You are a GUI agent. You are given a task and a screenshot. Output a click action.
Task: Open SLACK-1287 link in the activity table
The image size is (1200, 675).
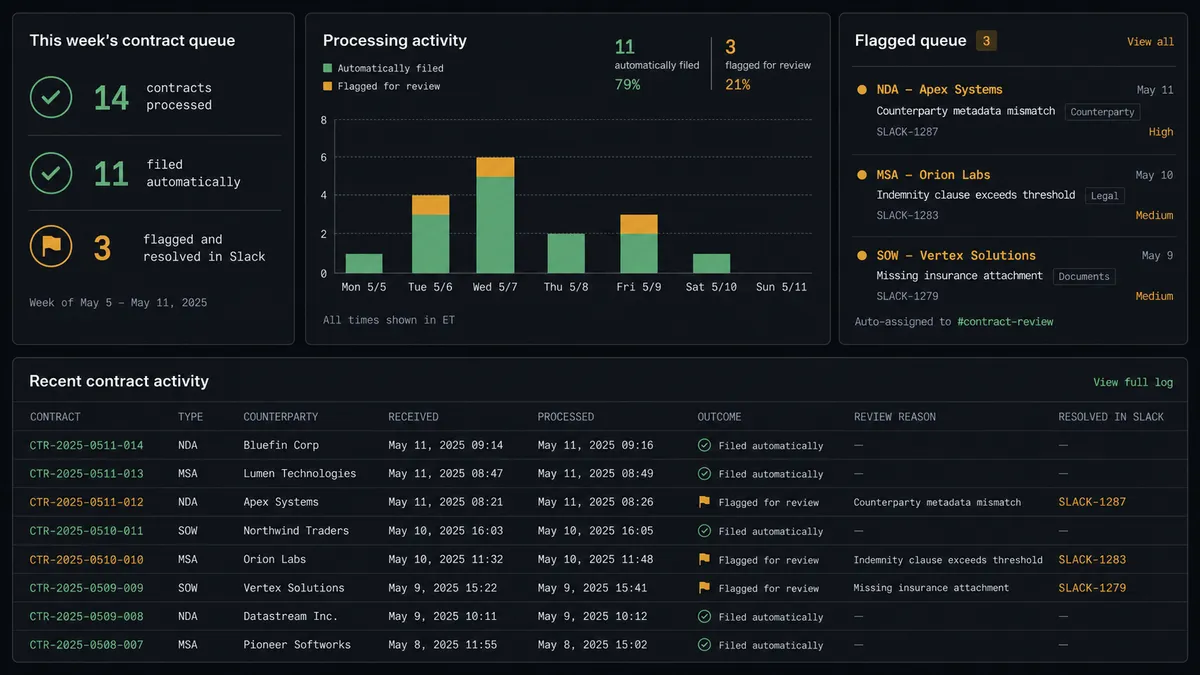[x=1092, y=502]
